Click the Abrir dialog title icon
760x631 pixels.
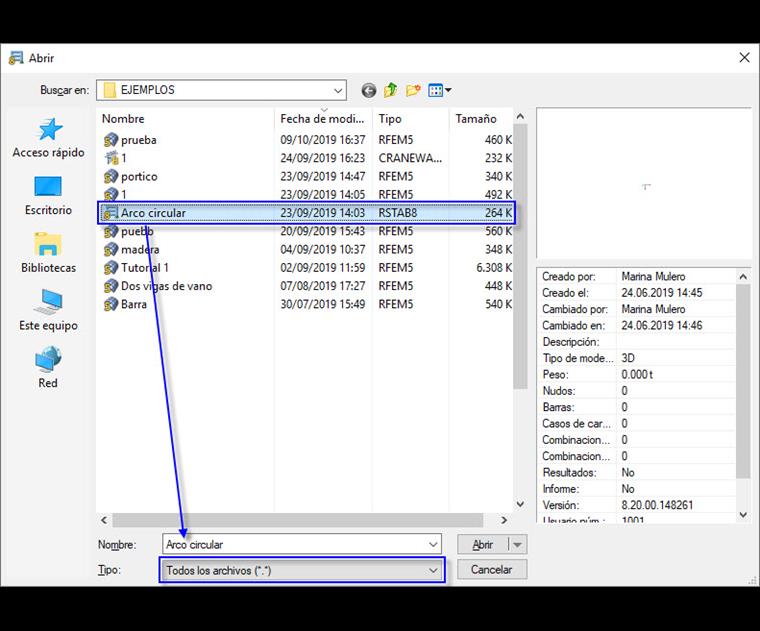pos(16,58)
